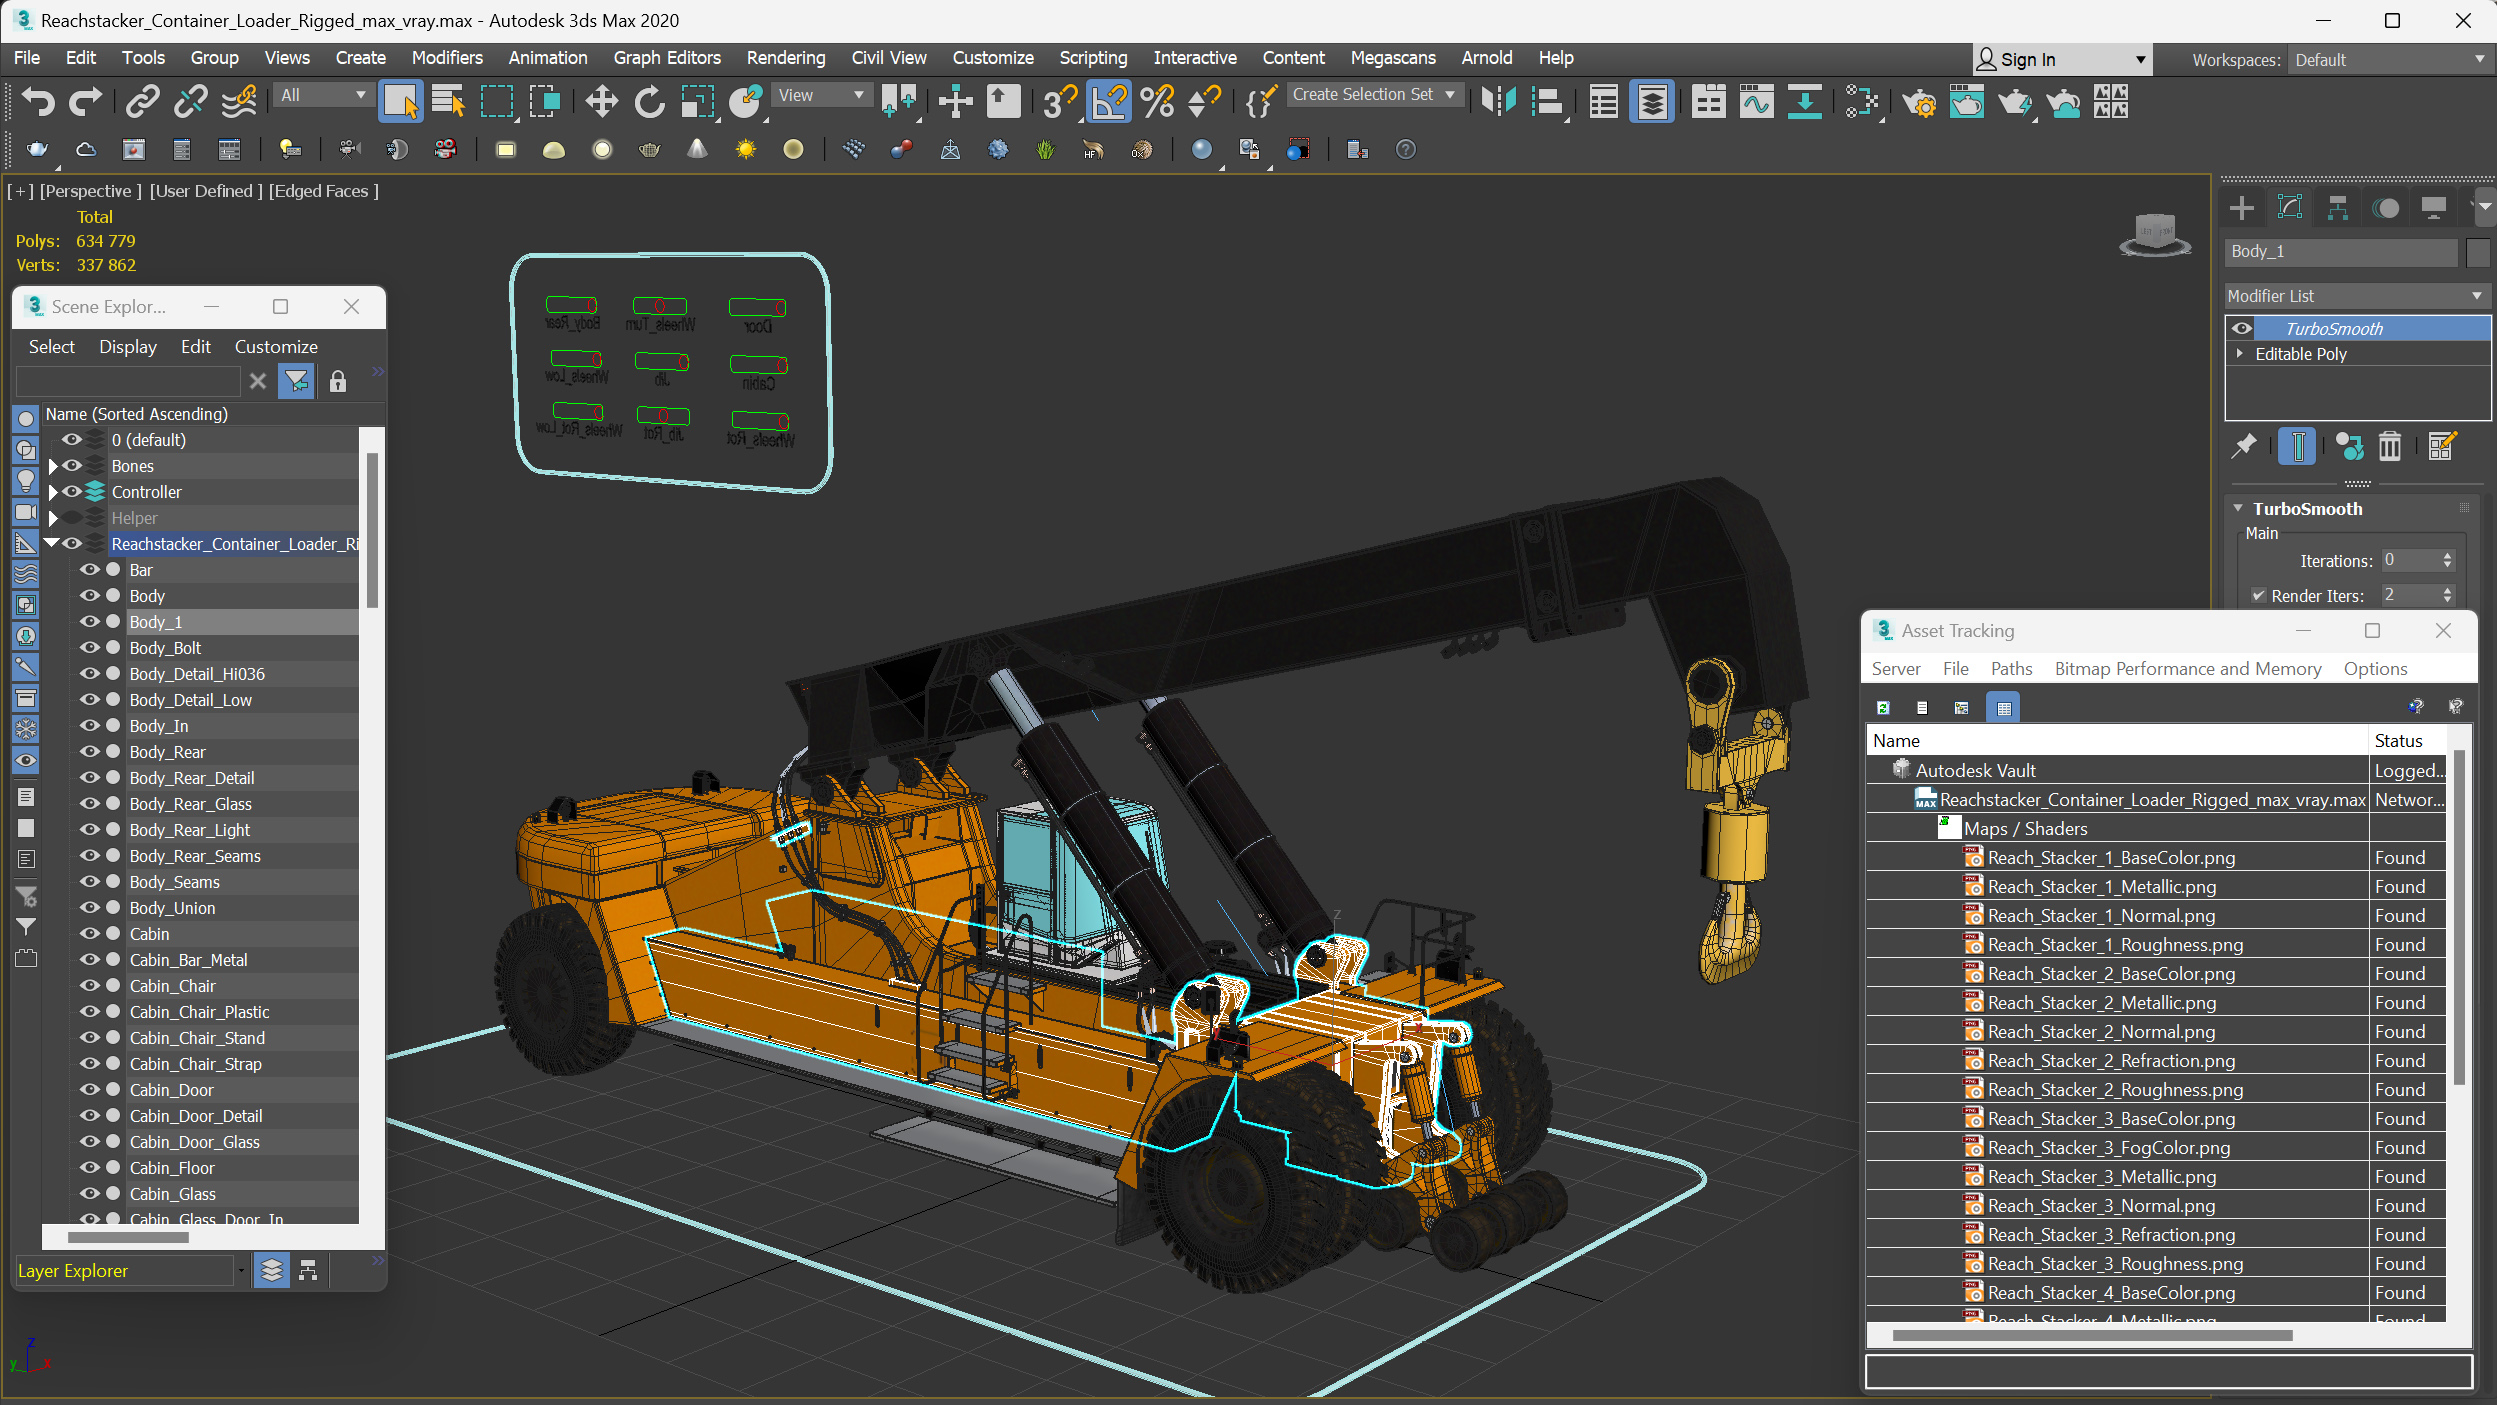Open Render Setup teapot icon
Image resolution: width=2497 pixels, height=1405 pixels.
tap(1919, 101)
